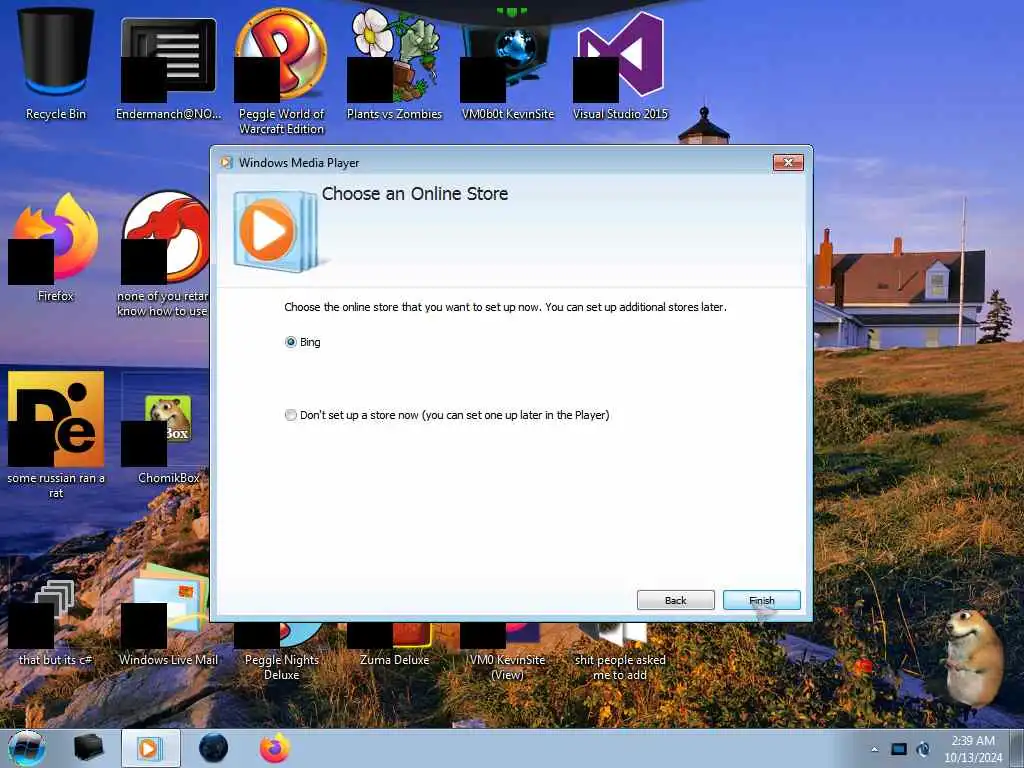The height and width of the screenshot is (768, 1024).
Task: Click the Windows Media Player logo in the dialog
Action: click(x=275, y=231)
